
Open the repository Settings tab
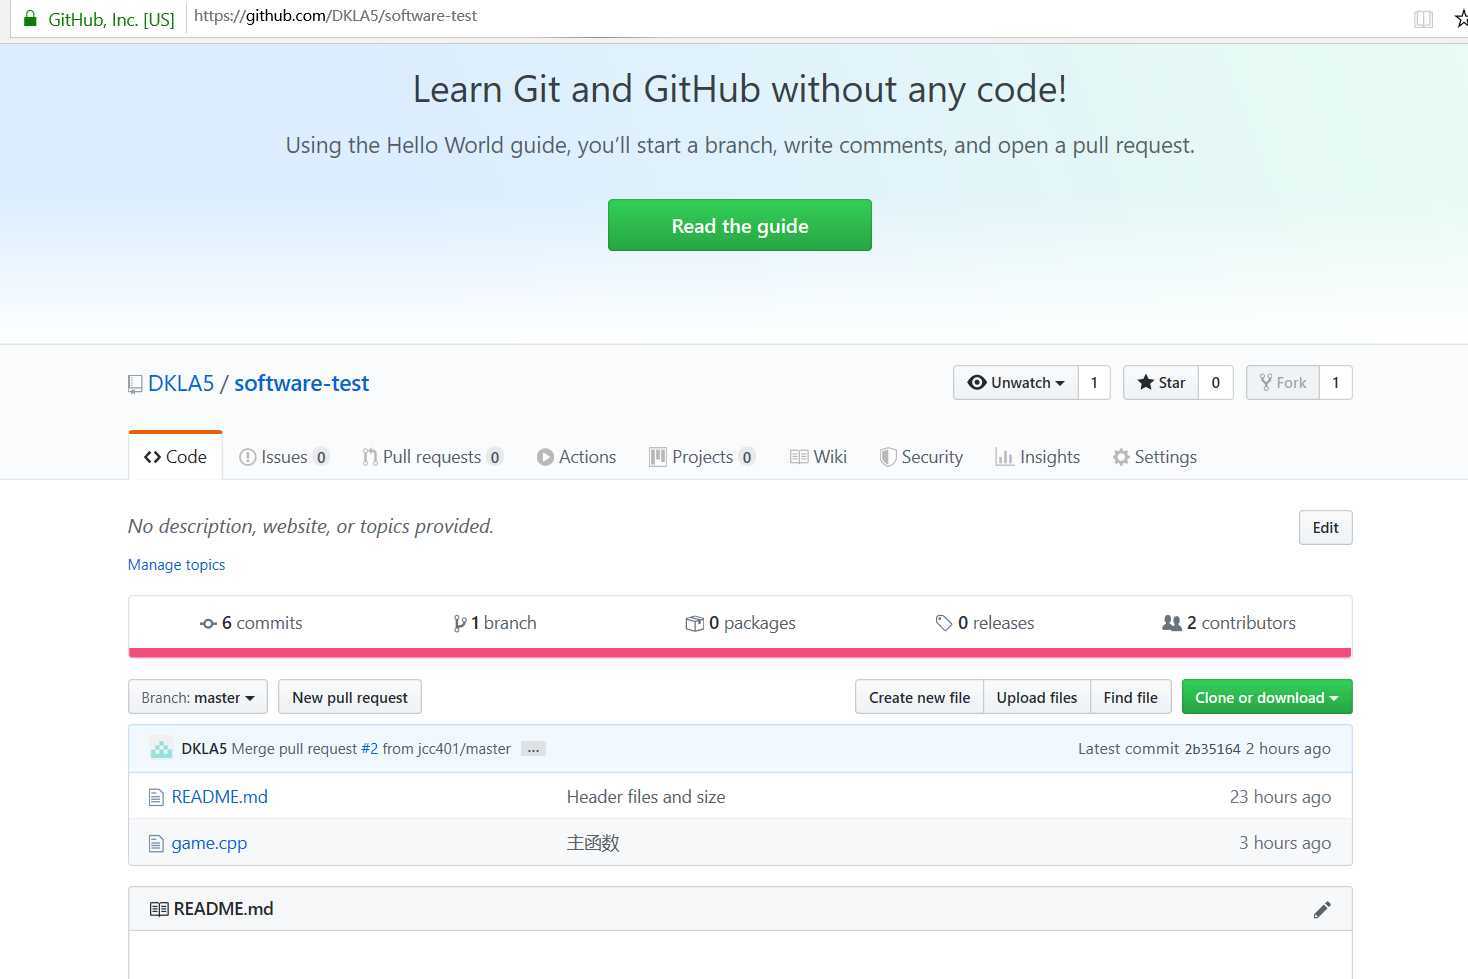pyautogui.click(x=1154, y=456)
